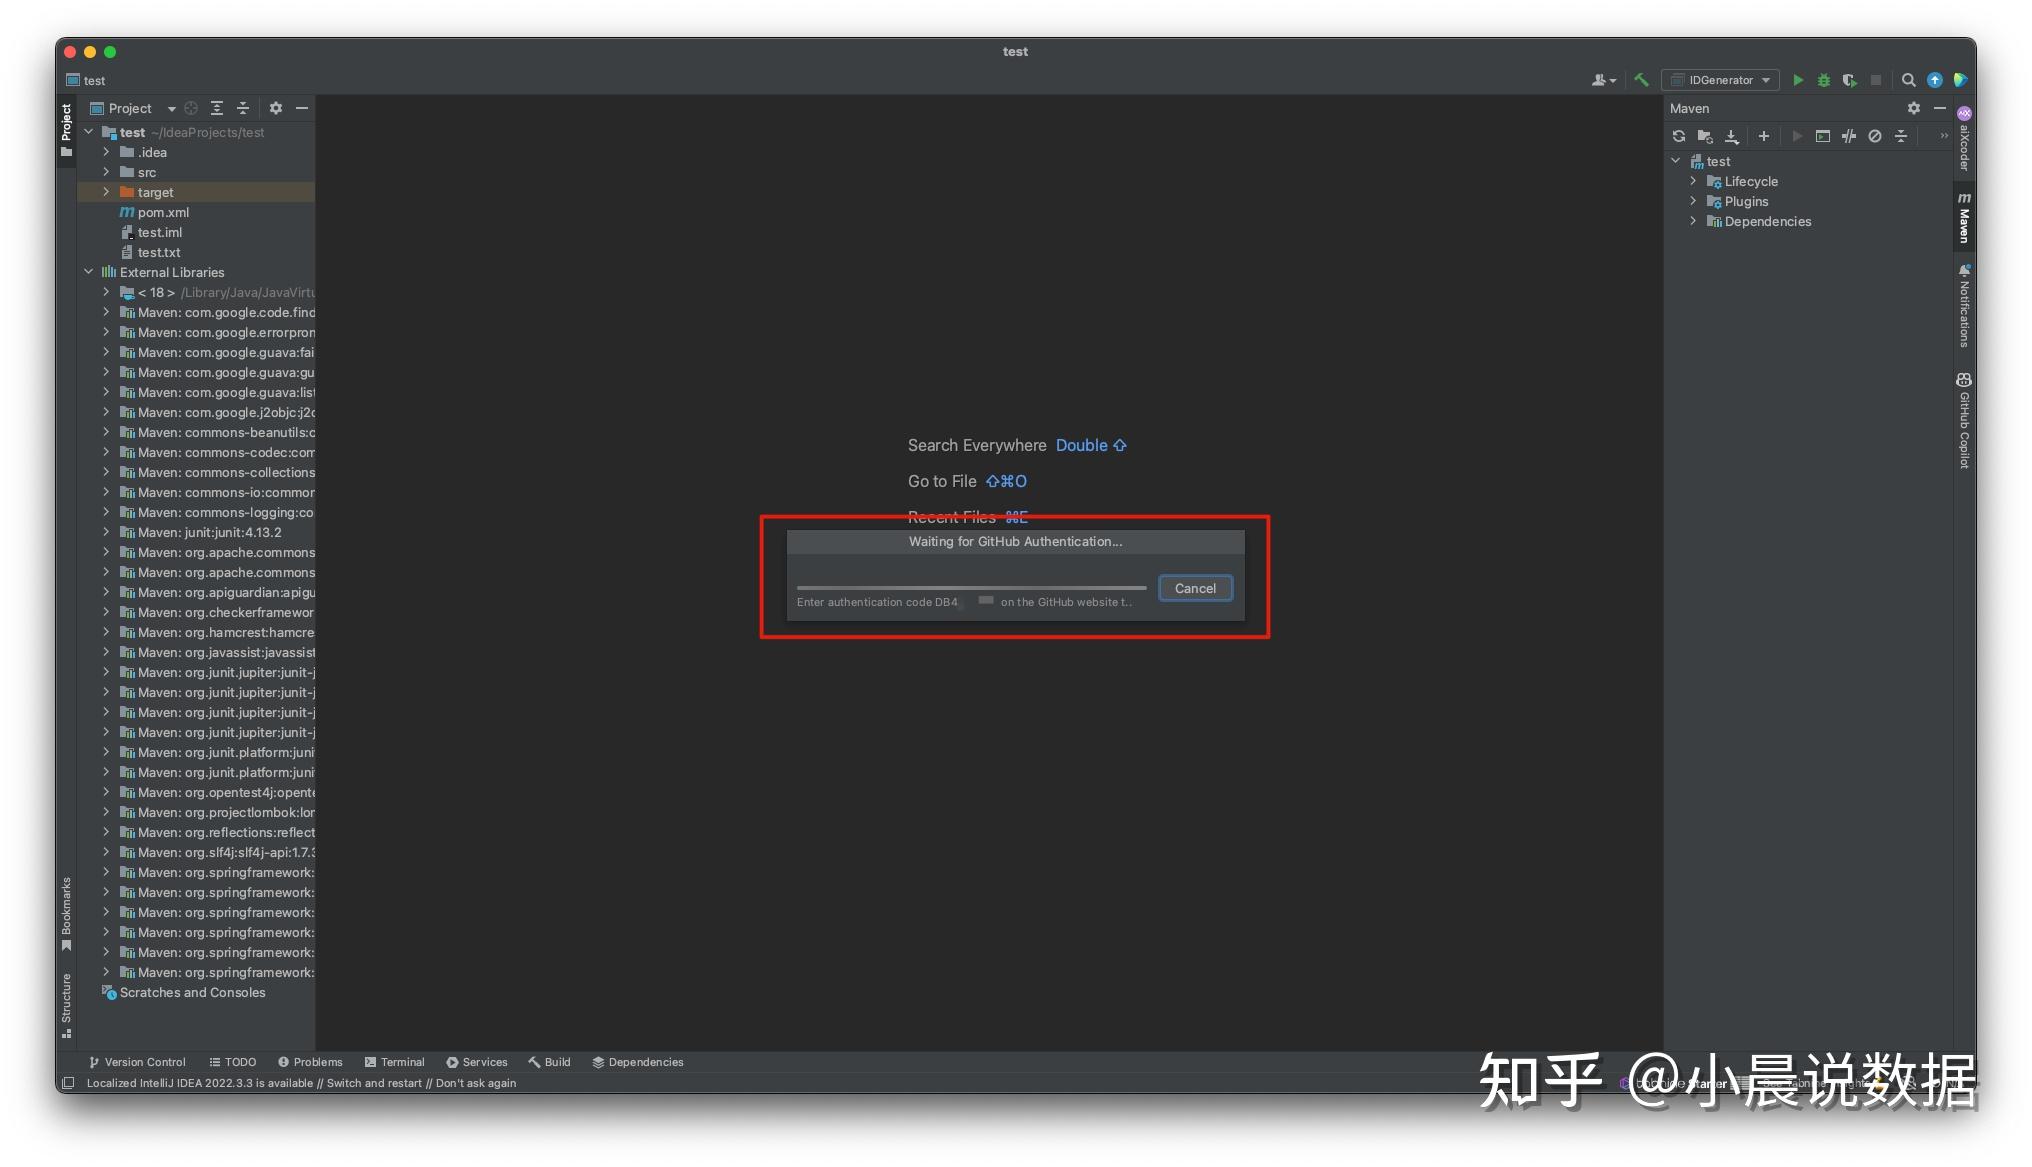Open the Version Control tool window
2032x1167 pixels.
coord(137,1062)
